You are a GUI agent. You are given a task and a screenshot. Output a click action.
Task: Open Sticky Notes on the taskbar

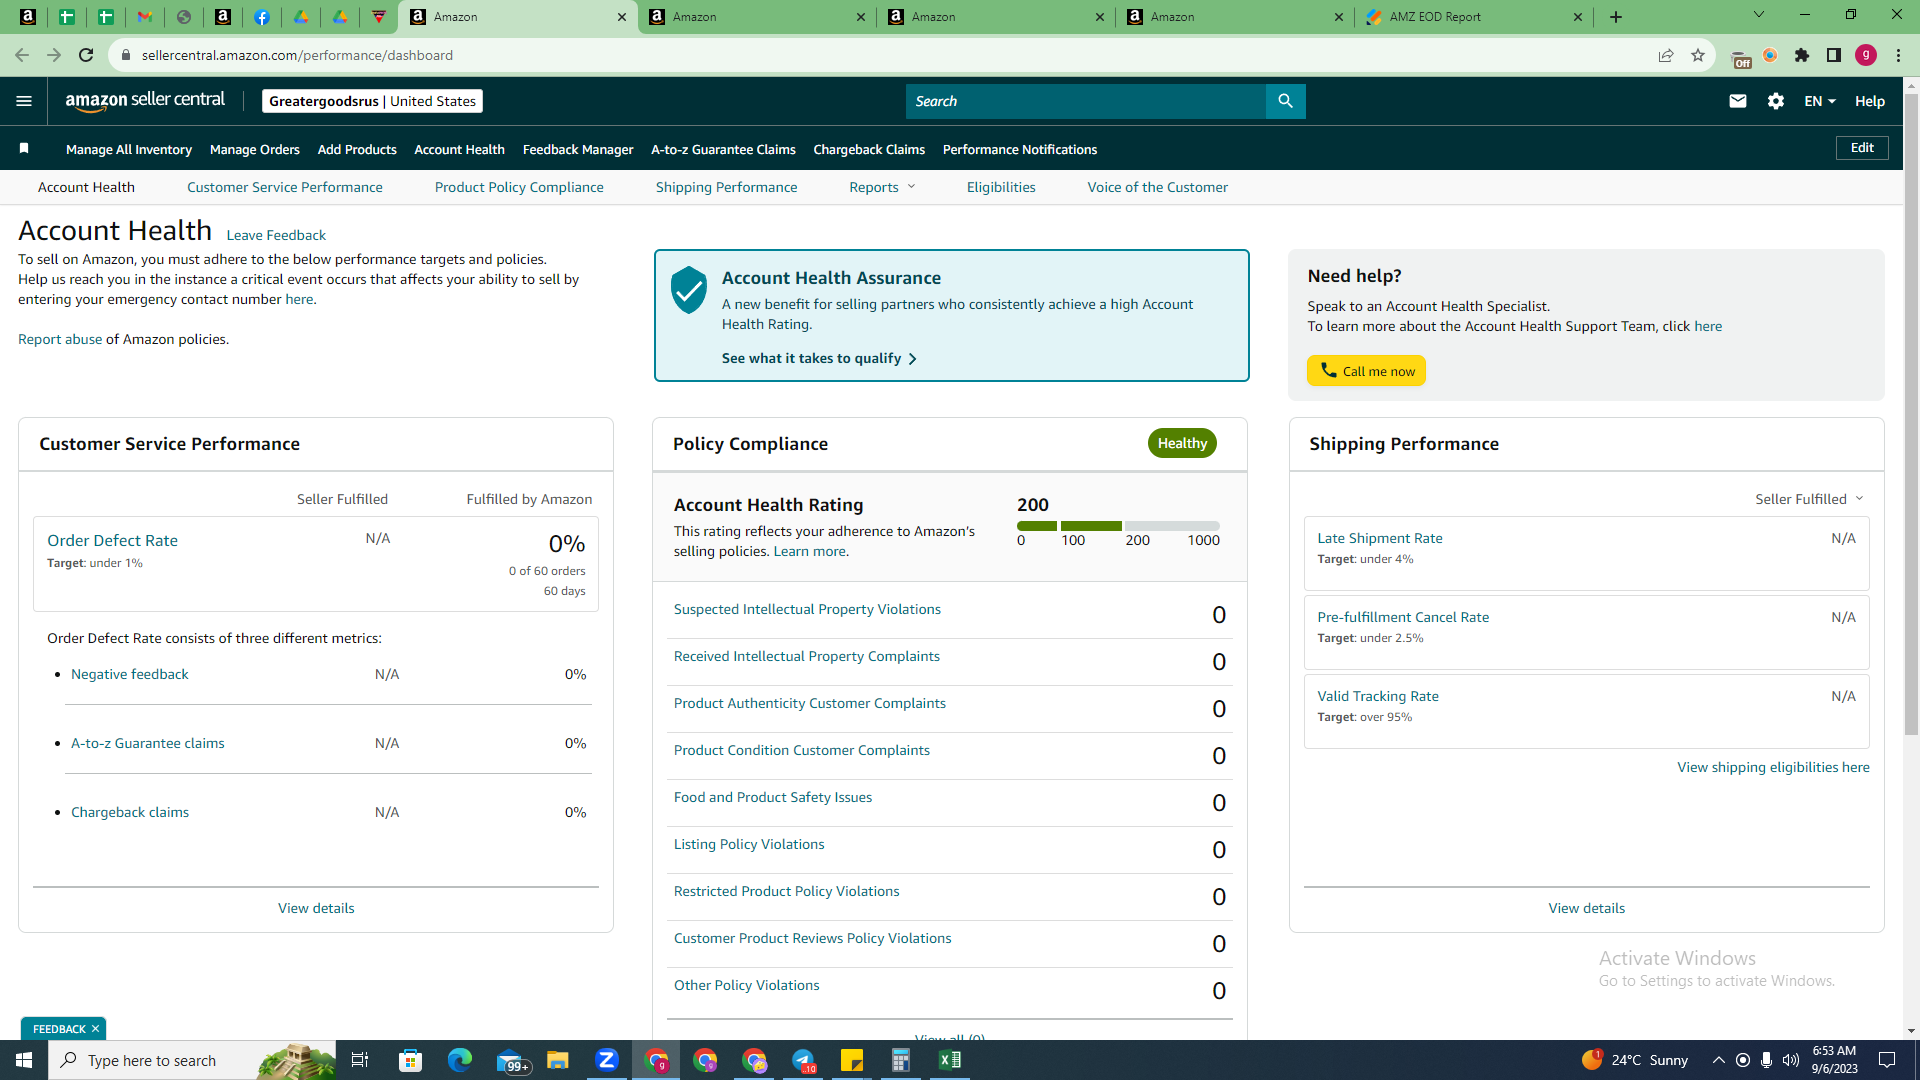tap(851, 1060)
